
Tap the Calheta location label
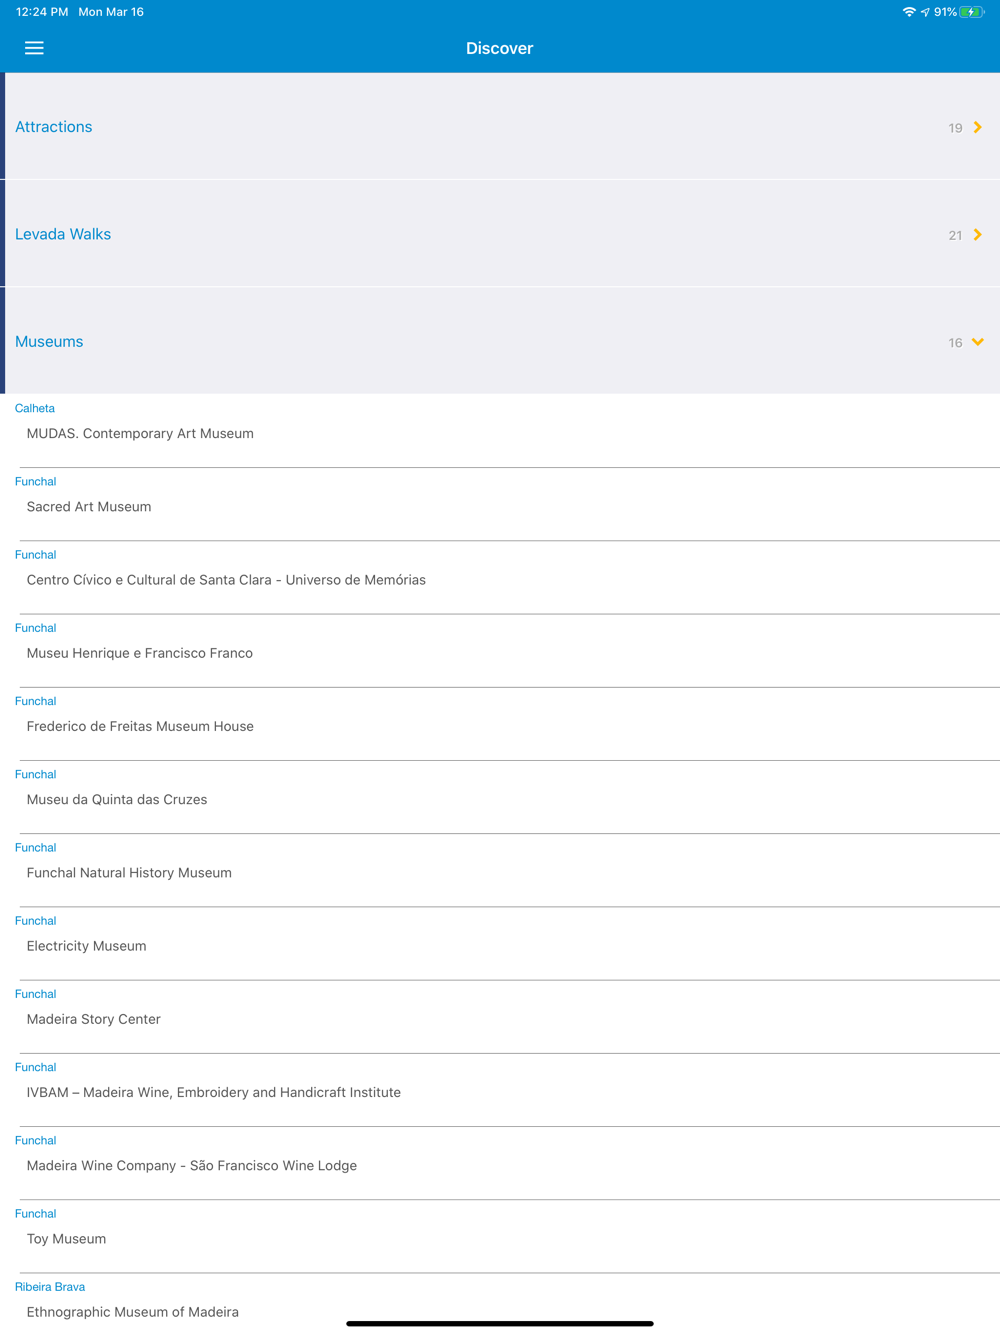pyautogui.click(x=35, y=408)
